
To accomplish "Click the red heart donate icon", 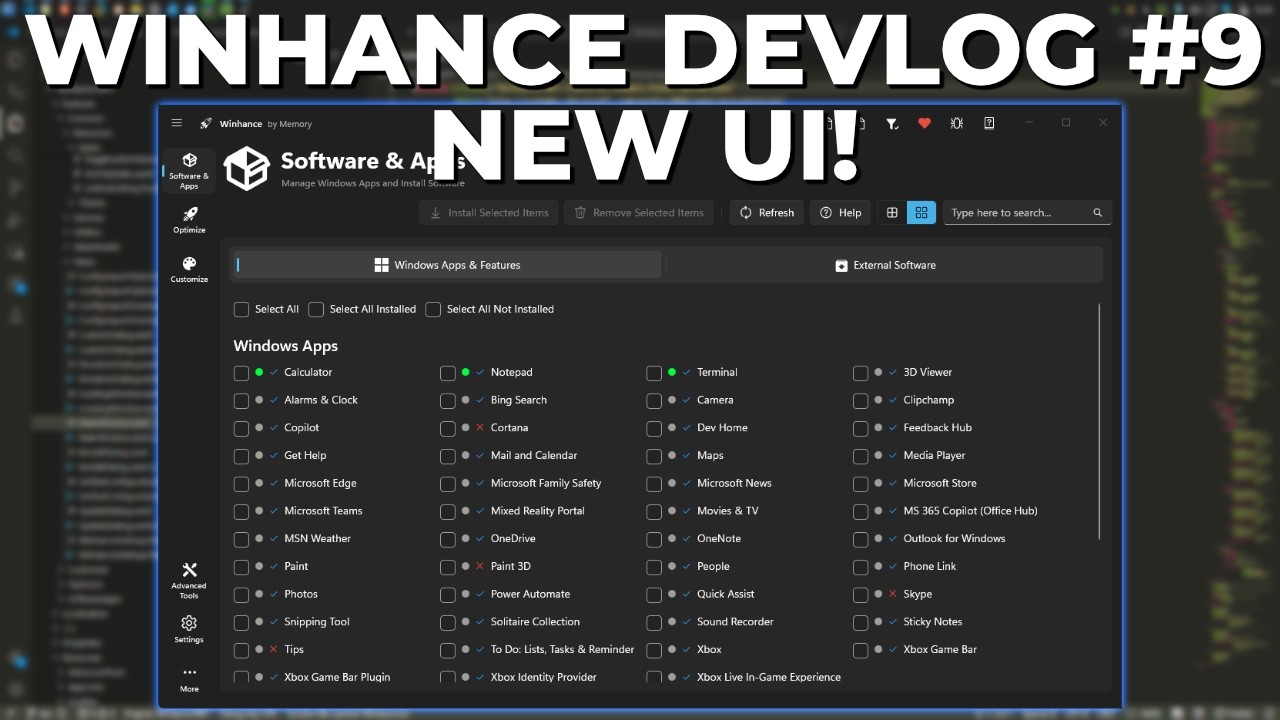I will tap(924, 123).
